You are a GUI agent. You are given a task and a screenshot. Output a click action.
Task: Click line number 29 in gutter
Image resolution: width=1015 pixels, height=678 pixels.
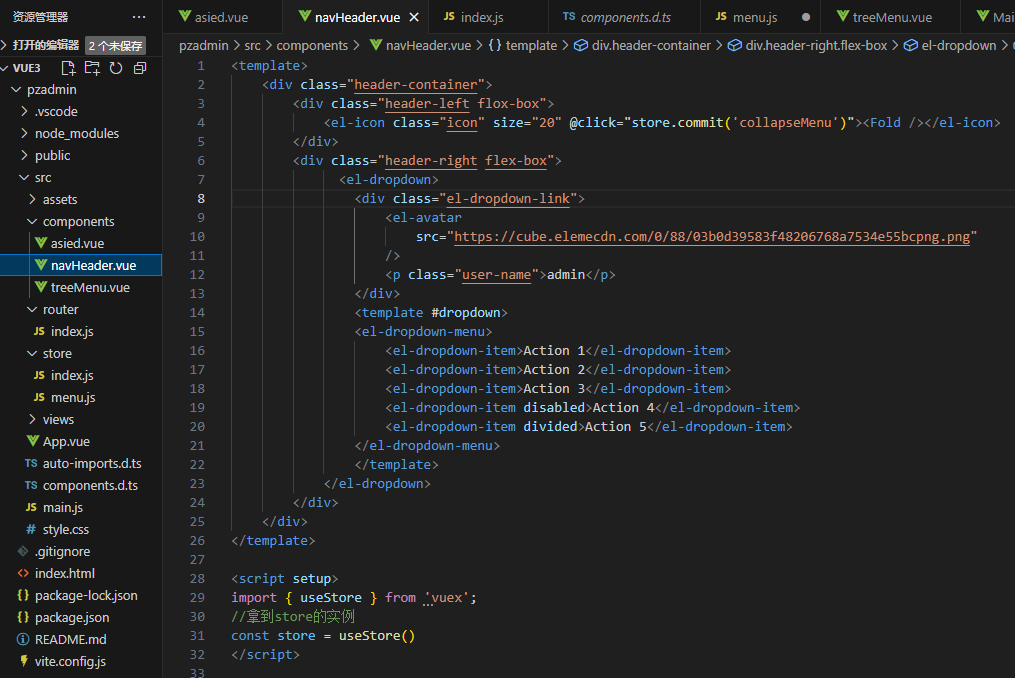197,597
